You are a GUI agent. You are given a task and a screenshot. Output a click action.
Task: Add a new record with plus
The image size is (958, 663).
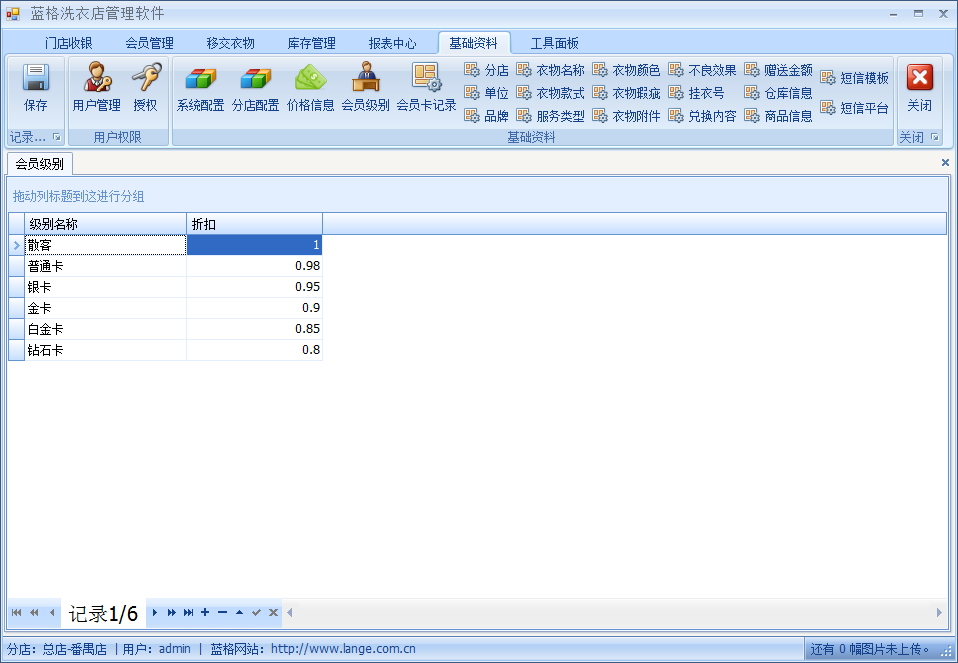205,612
